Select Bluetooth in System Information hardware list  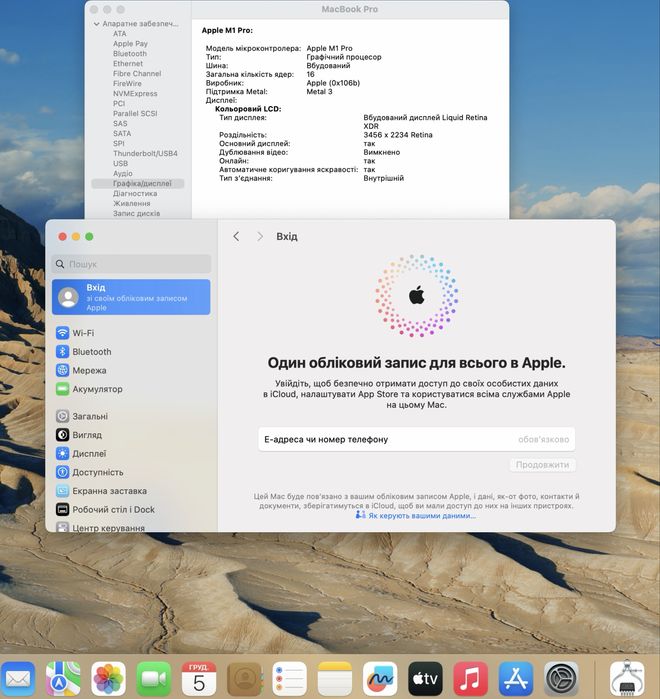[130, 53]
